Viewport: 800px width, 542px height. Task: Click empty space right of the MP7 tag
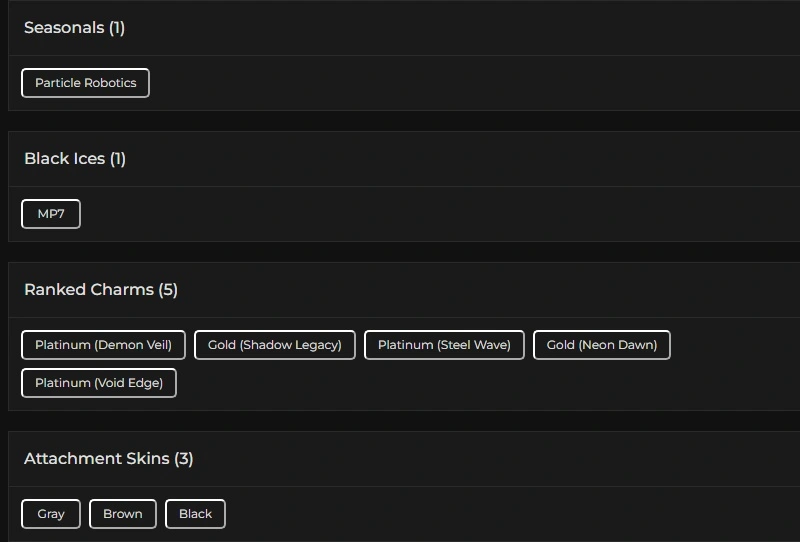point(400,214)
